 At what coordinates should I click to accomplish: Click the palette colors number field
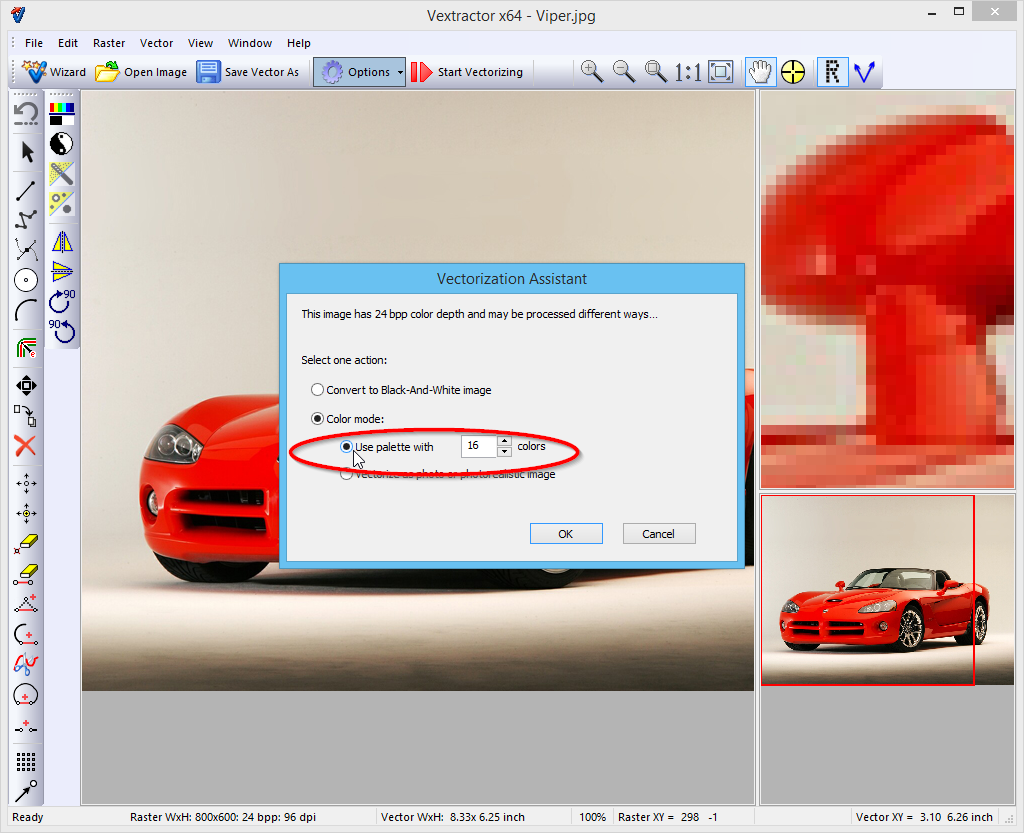pos(478,447)
